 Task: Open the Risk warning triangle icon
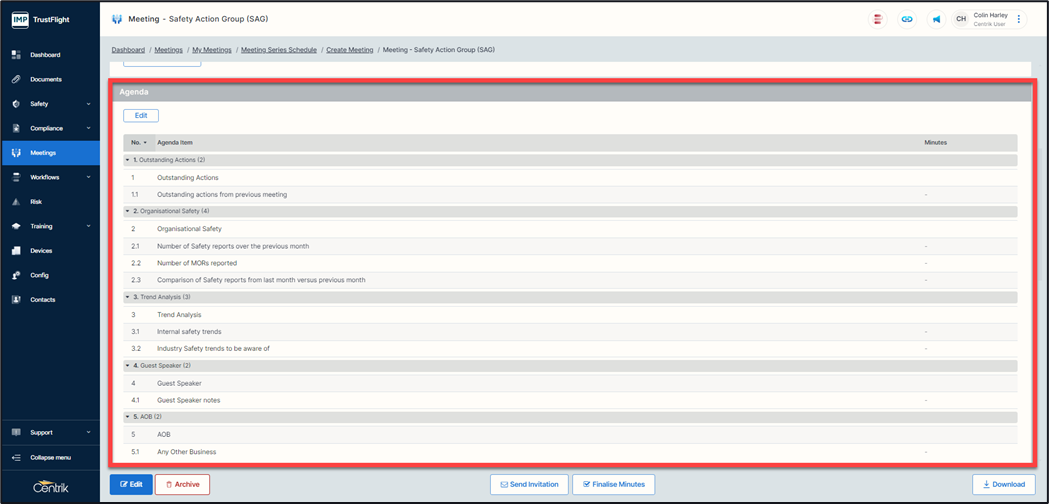click(16, 202)
